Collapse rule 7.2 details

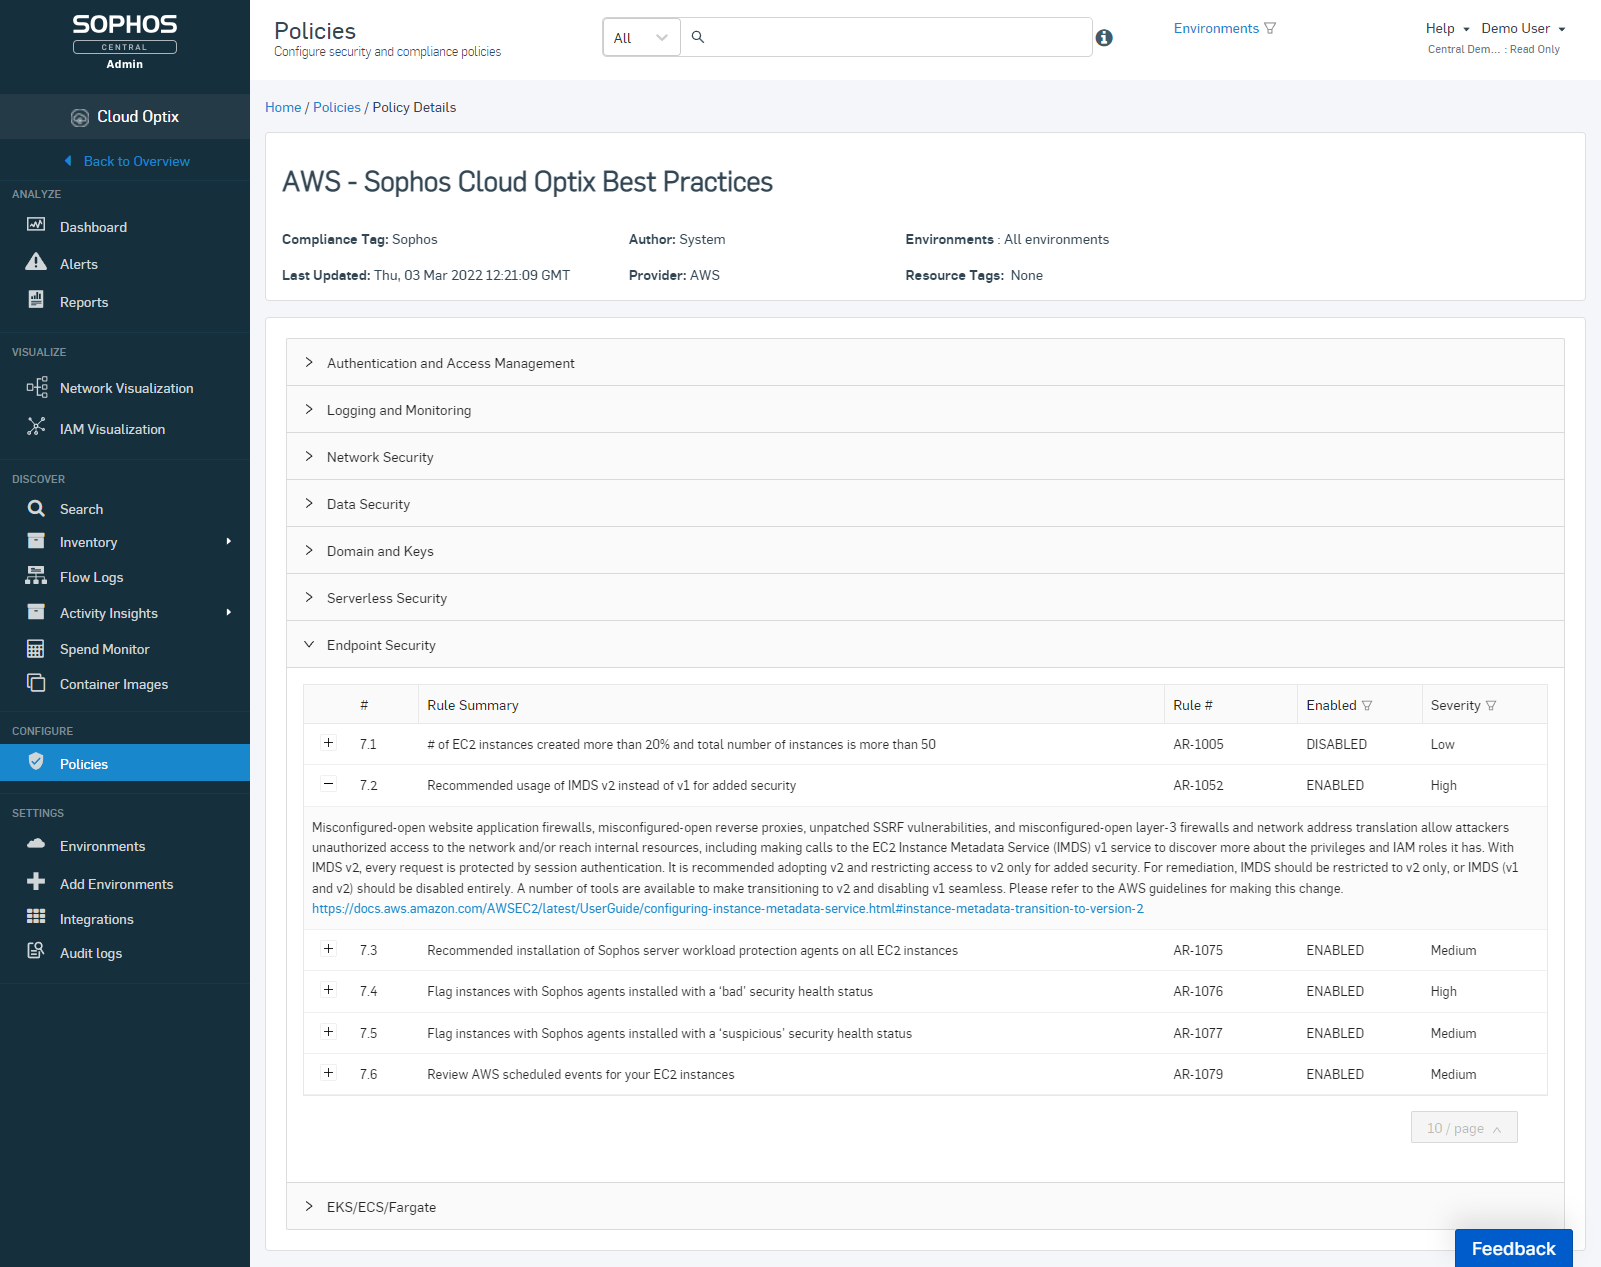point(328,784)
